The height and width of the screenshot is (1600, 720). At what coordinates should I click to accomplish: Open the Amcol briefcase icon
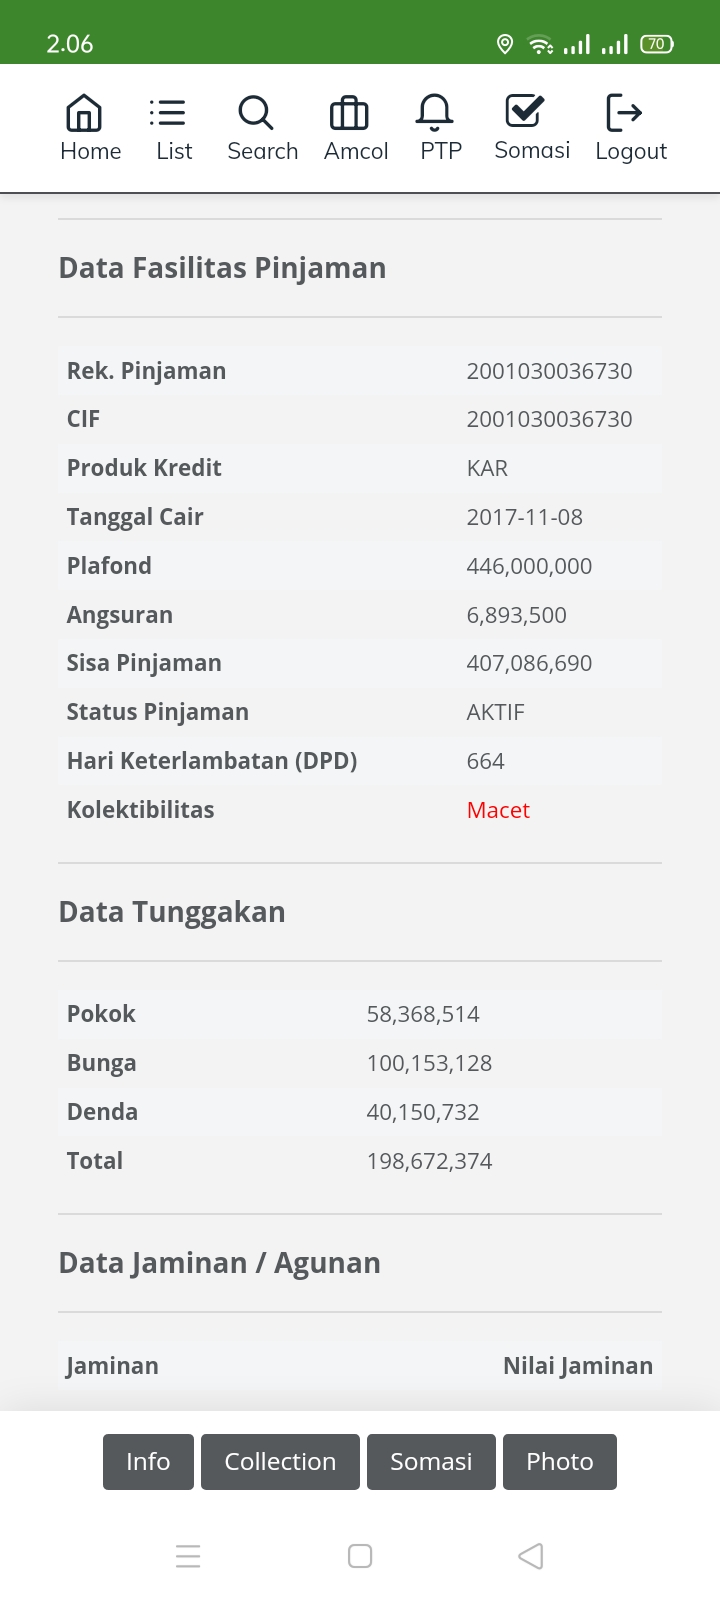click(x=349, y=114)
